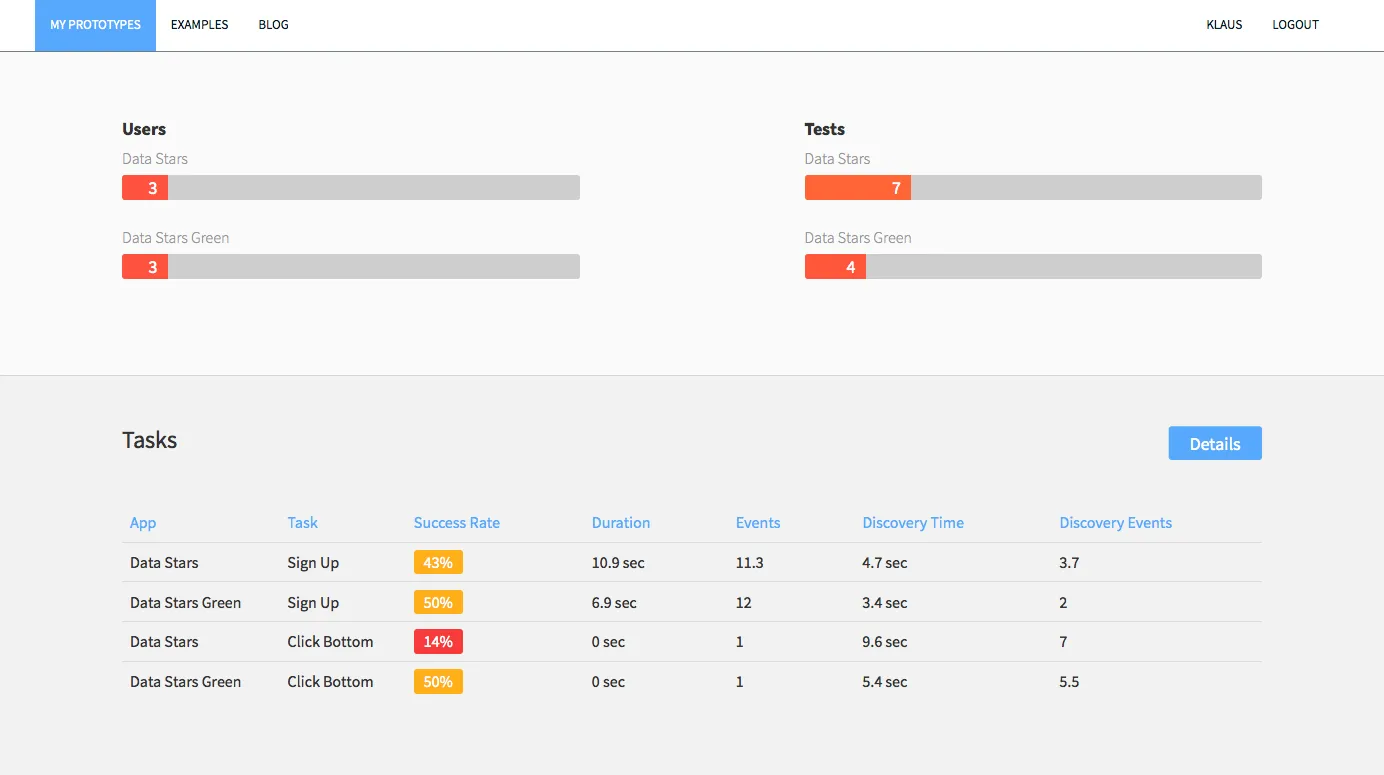The image size is (1384, 775).
Task: Click LOGOUT to sign out
Action: pos(1295,24)
